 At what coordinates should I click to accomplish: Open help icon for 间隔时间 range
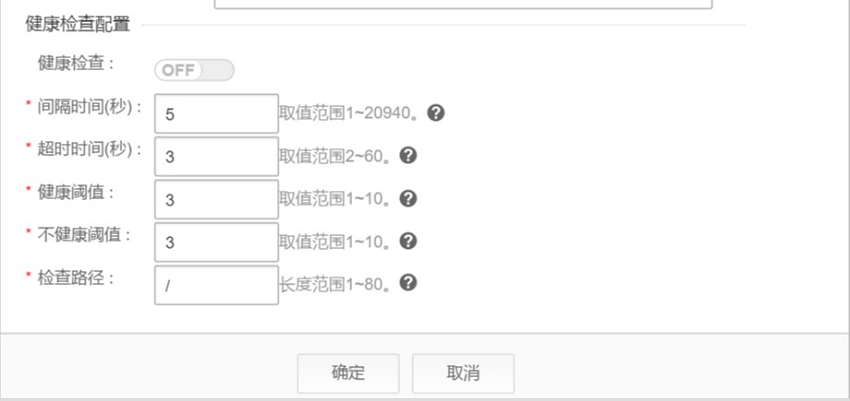[436, 113]
